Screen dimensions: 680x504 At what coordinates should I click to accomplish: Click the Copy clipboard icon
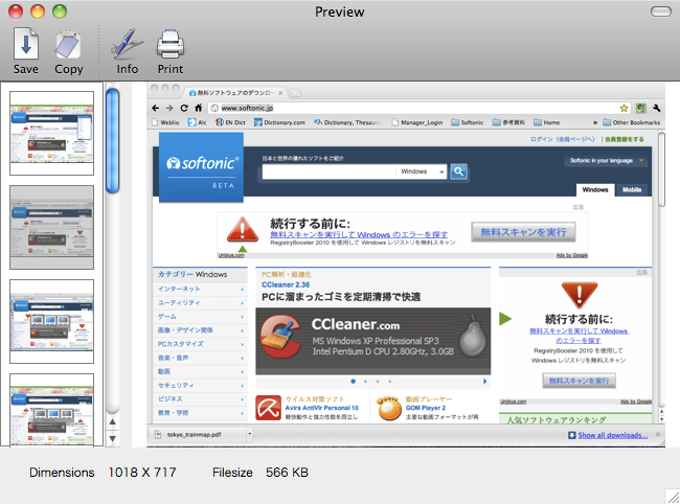click(x=68, y=44)
